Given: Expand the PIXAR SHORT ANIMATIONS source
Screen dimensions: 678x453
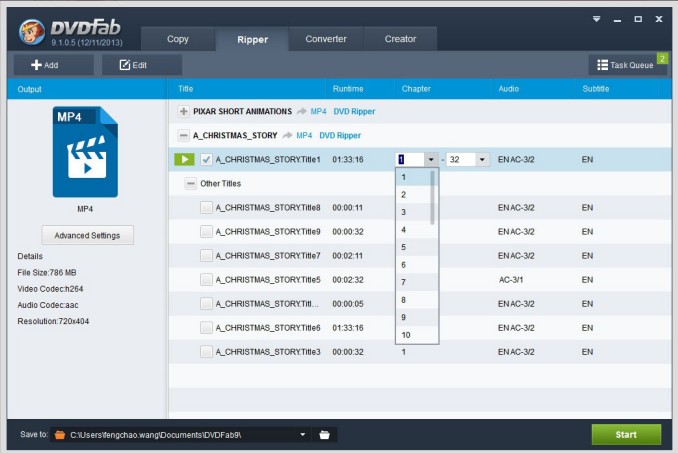Looking at the screenshot, I should [183, 112].
